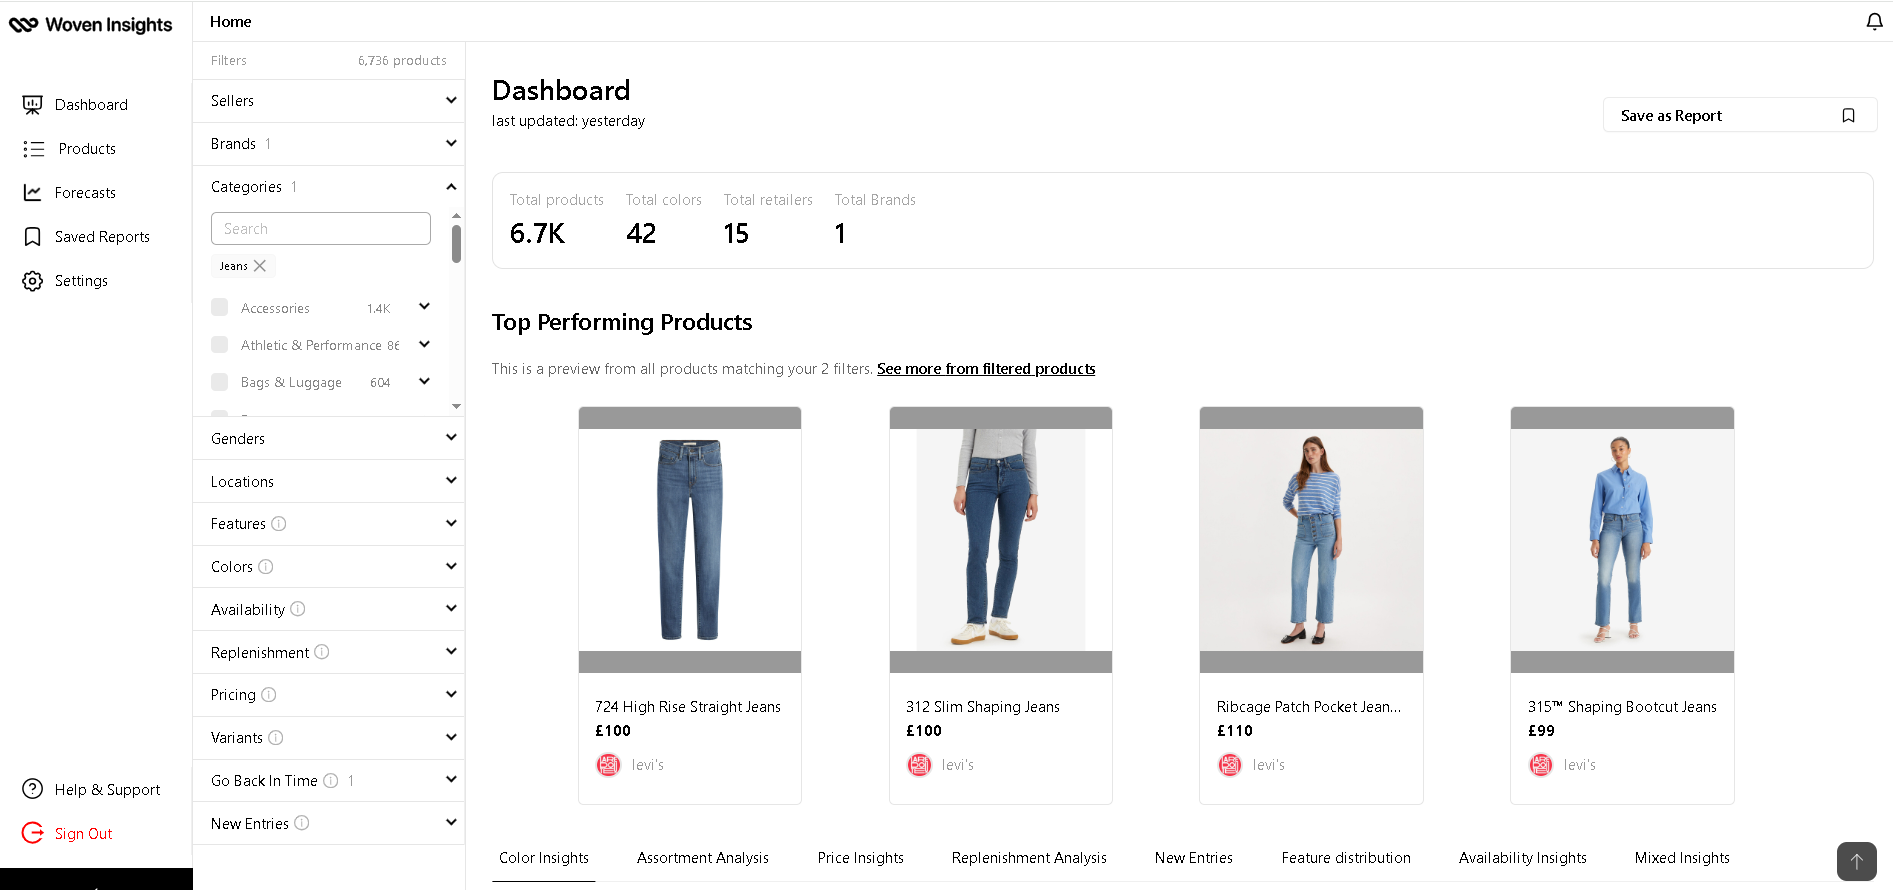
Task: Click bookmark icon in Save as Report
Action: coord(1848,116)
